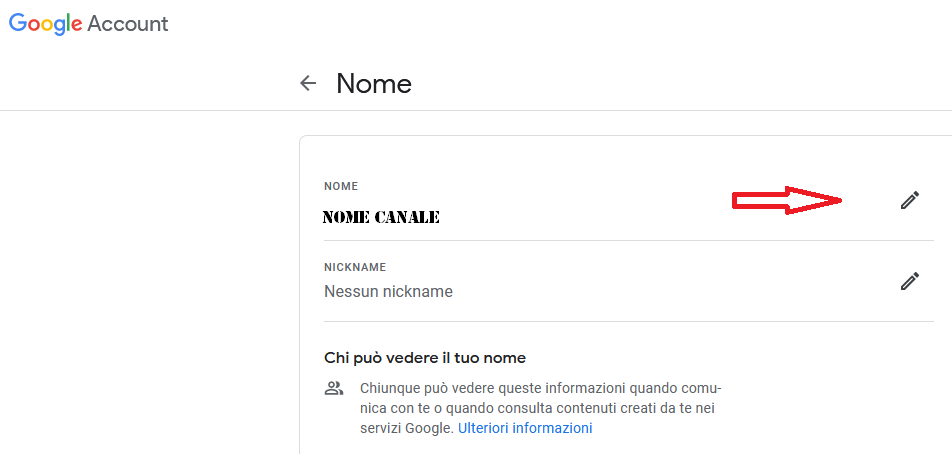Open the Ulteriori informazioni link
The image size is (952, 454).
coord(525,428)
